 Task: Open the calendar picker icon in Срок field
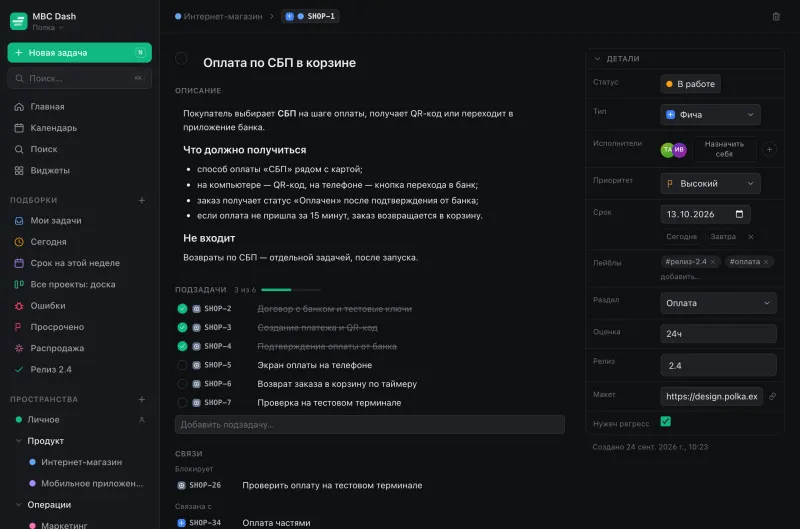(x=739, y=214)
